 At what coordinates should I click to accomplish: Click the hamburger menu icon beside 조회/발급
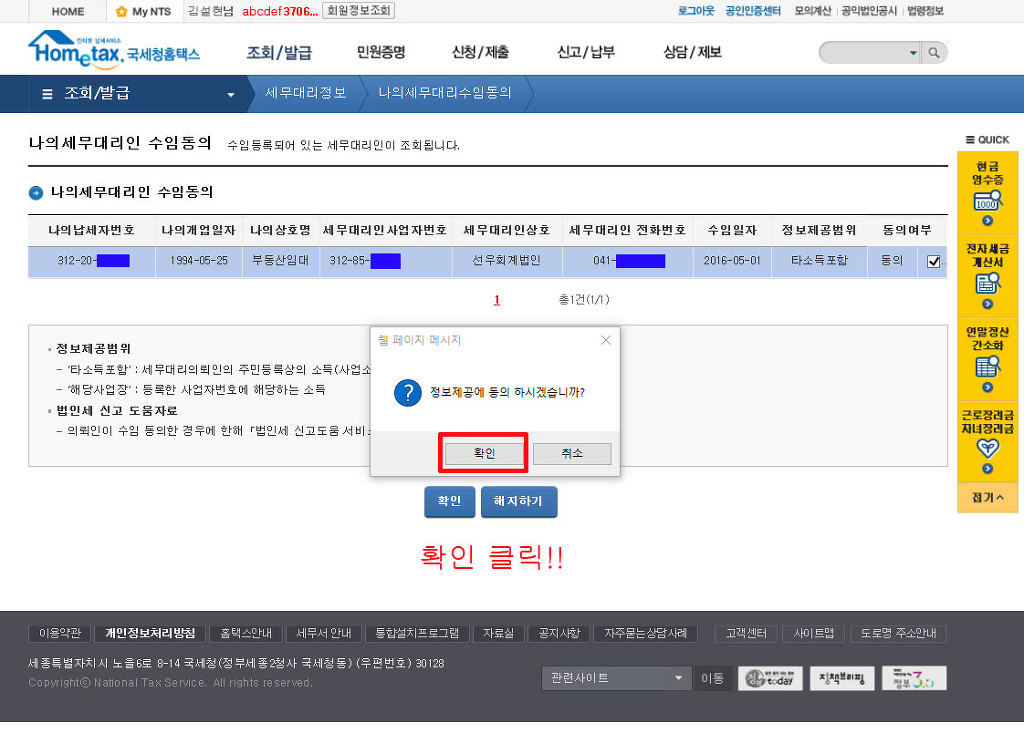click(x=47, y=94)
